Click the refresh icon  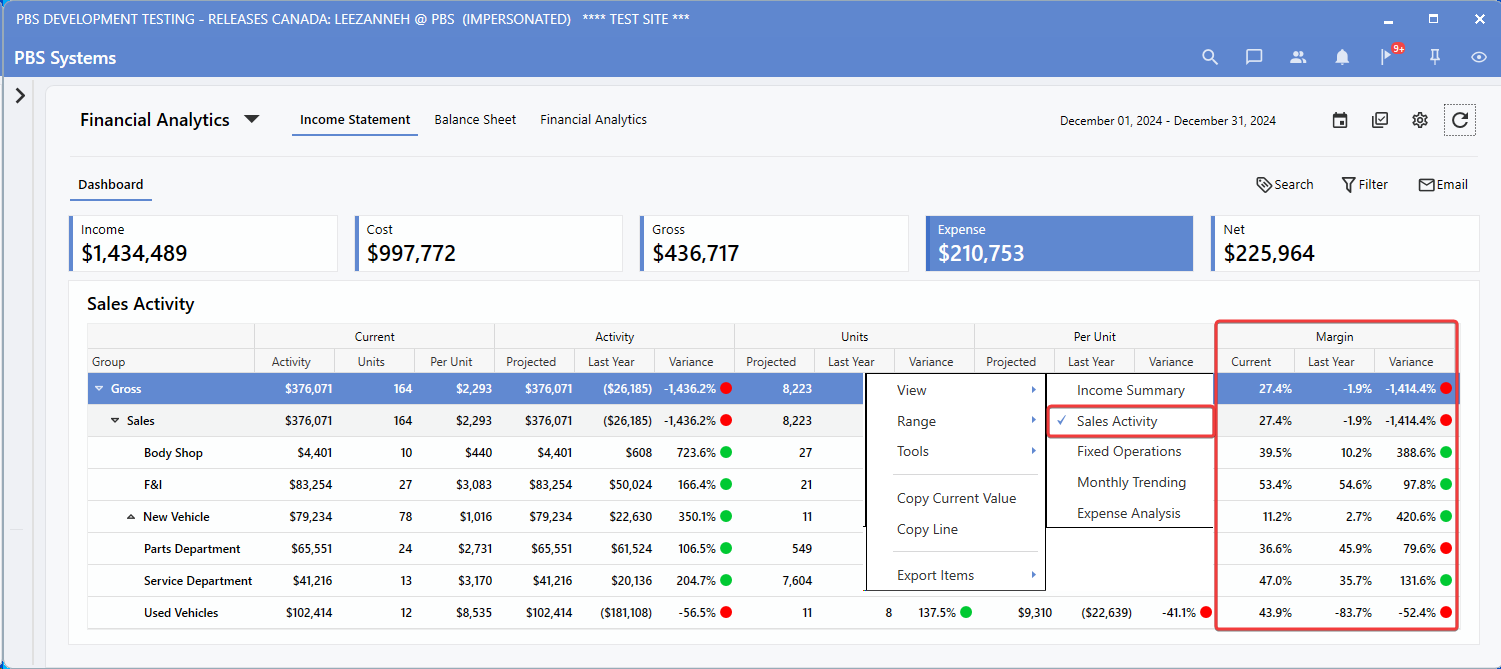1460,120
